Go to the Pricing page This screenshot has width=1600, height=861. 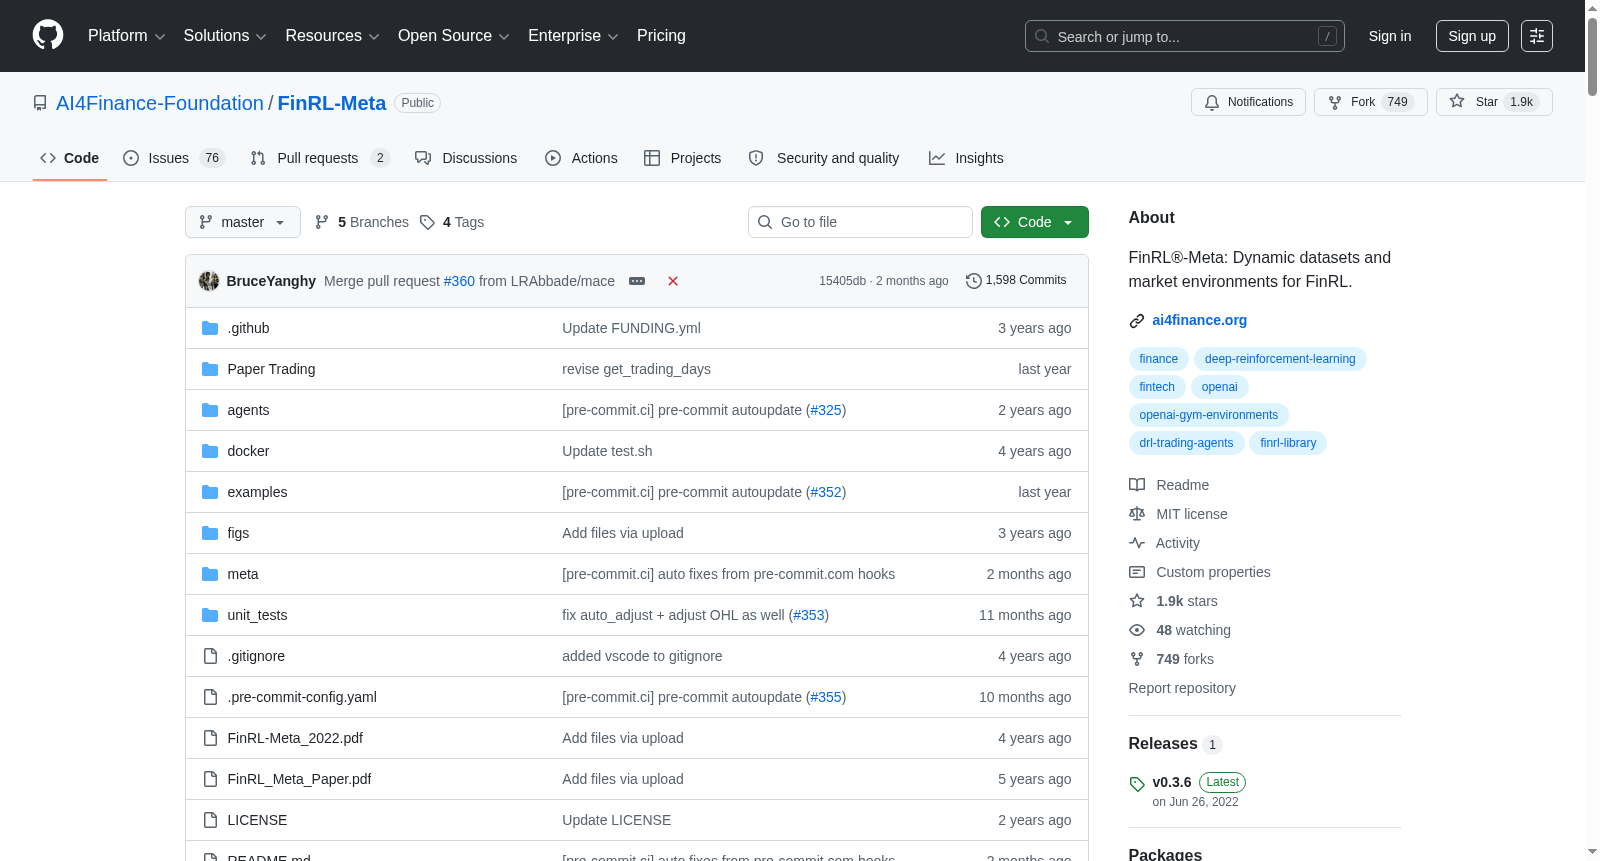coord(661,36)
